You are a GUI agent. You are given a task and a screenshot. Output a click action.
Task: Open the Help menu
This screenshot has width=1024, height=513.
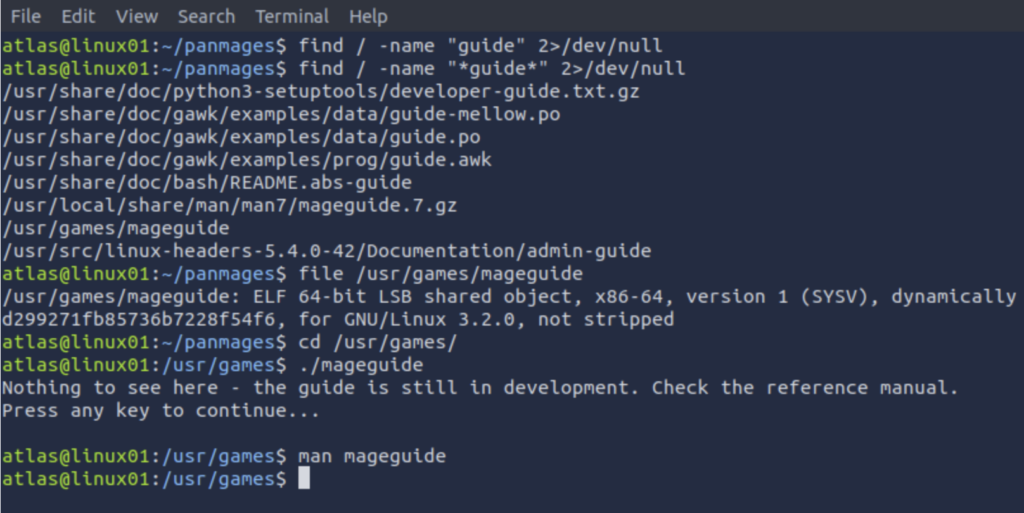pyautogui.click(x=368, y=16)
